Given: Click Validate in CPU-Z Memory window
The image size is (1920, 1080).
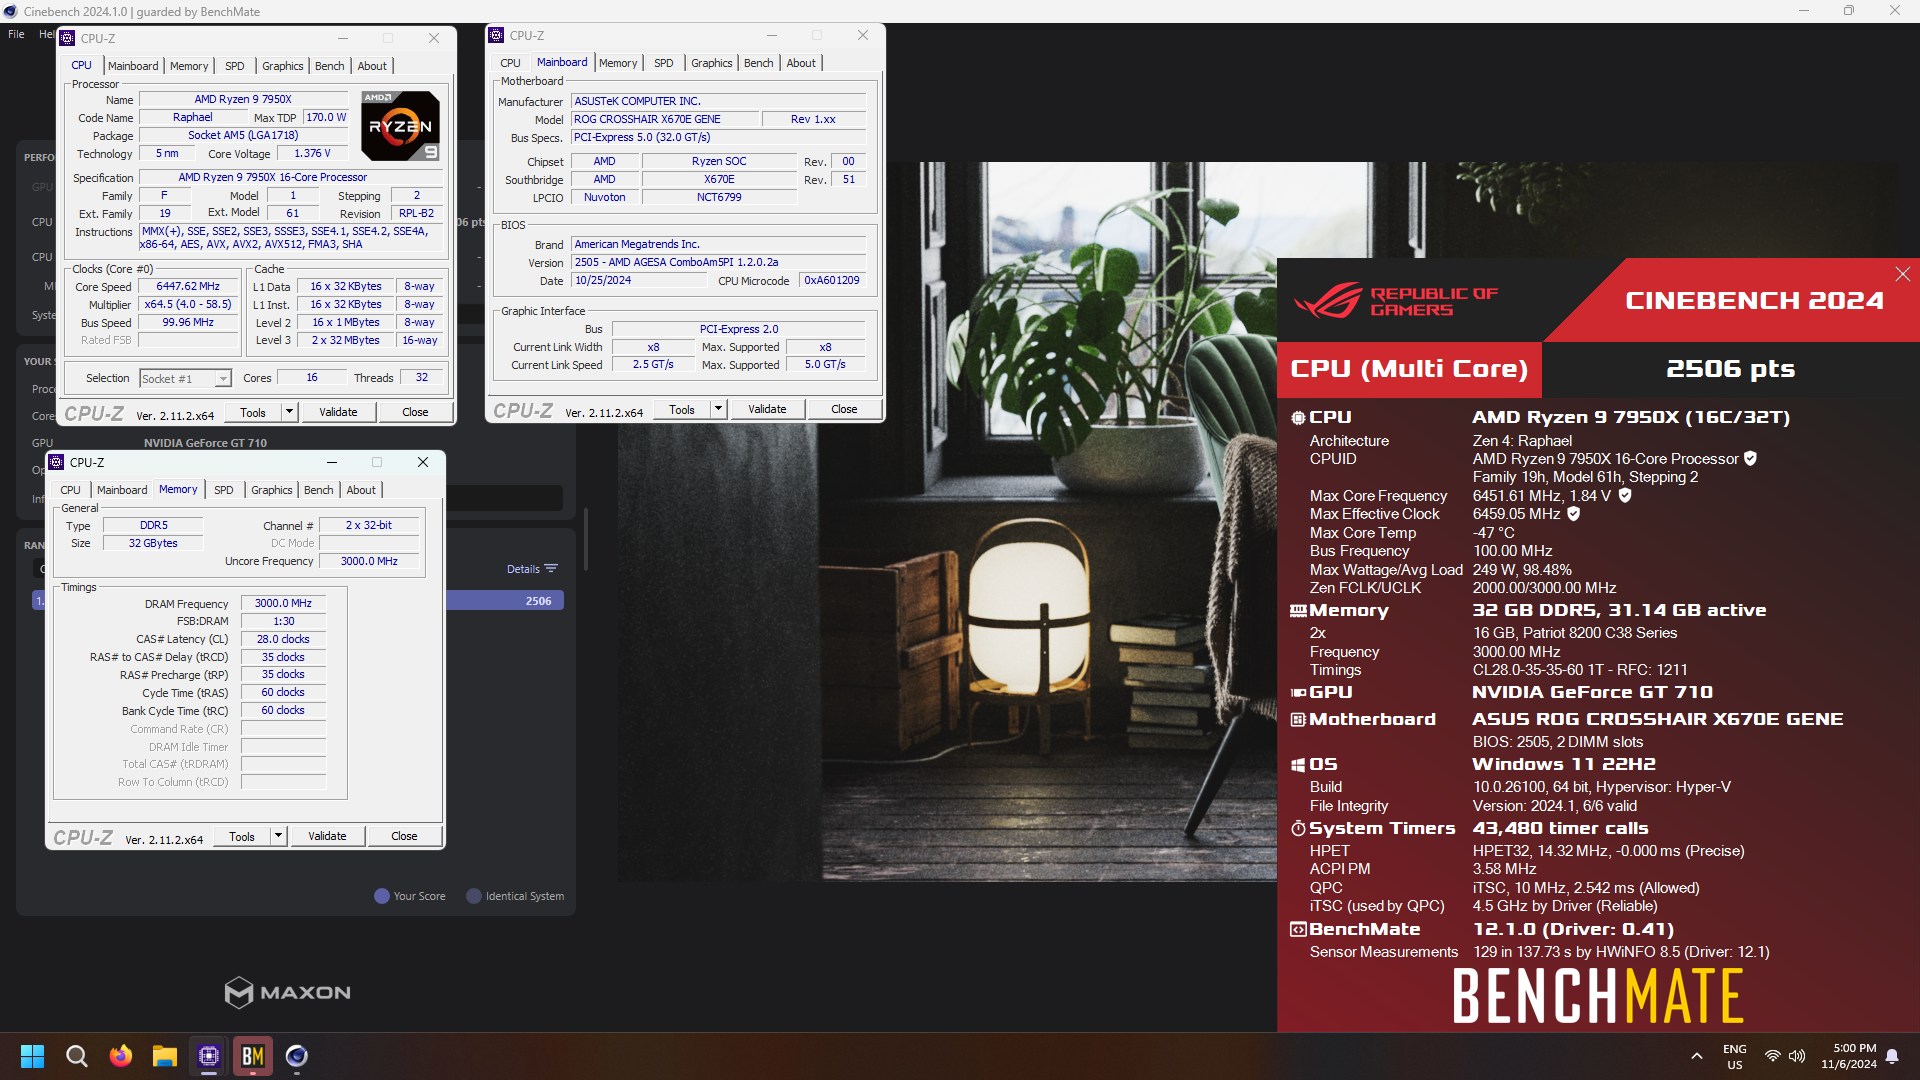Looking at the screenshot, I should (327, 836).
